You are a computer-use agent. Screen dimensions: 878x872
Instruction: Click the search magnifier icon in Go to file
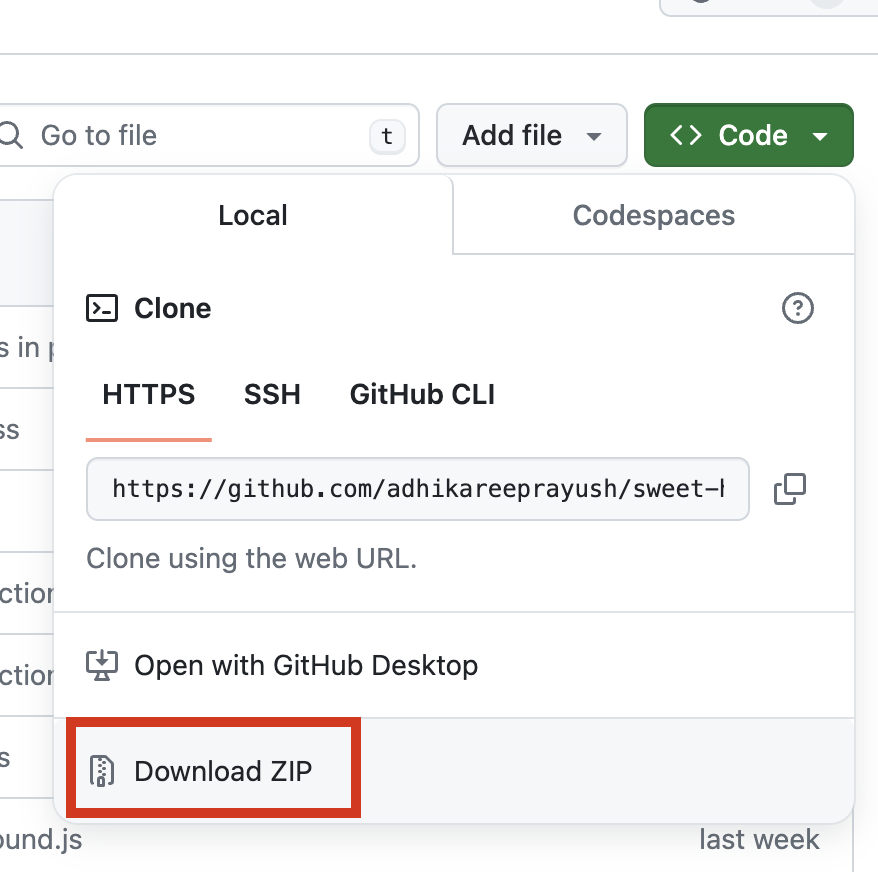coord(11,136)
